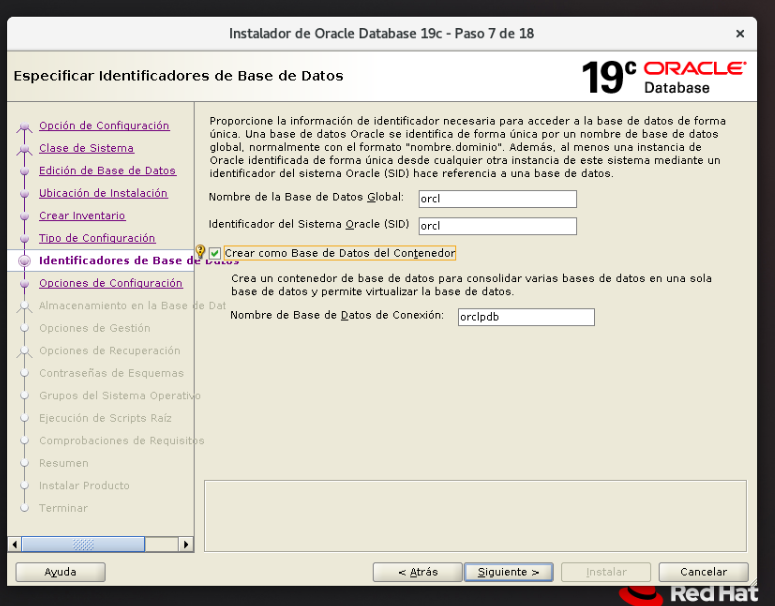The width and height of the screenshot is (775, 606).
Task: Click the sidebar horizontal scrollbar thumb
Action: (83, 544)
